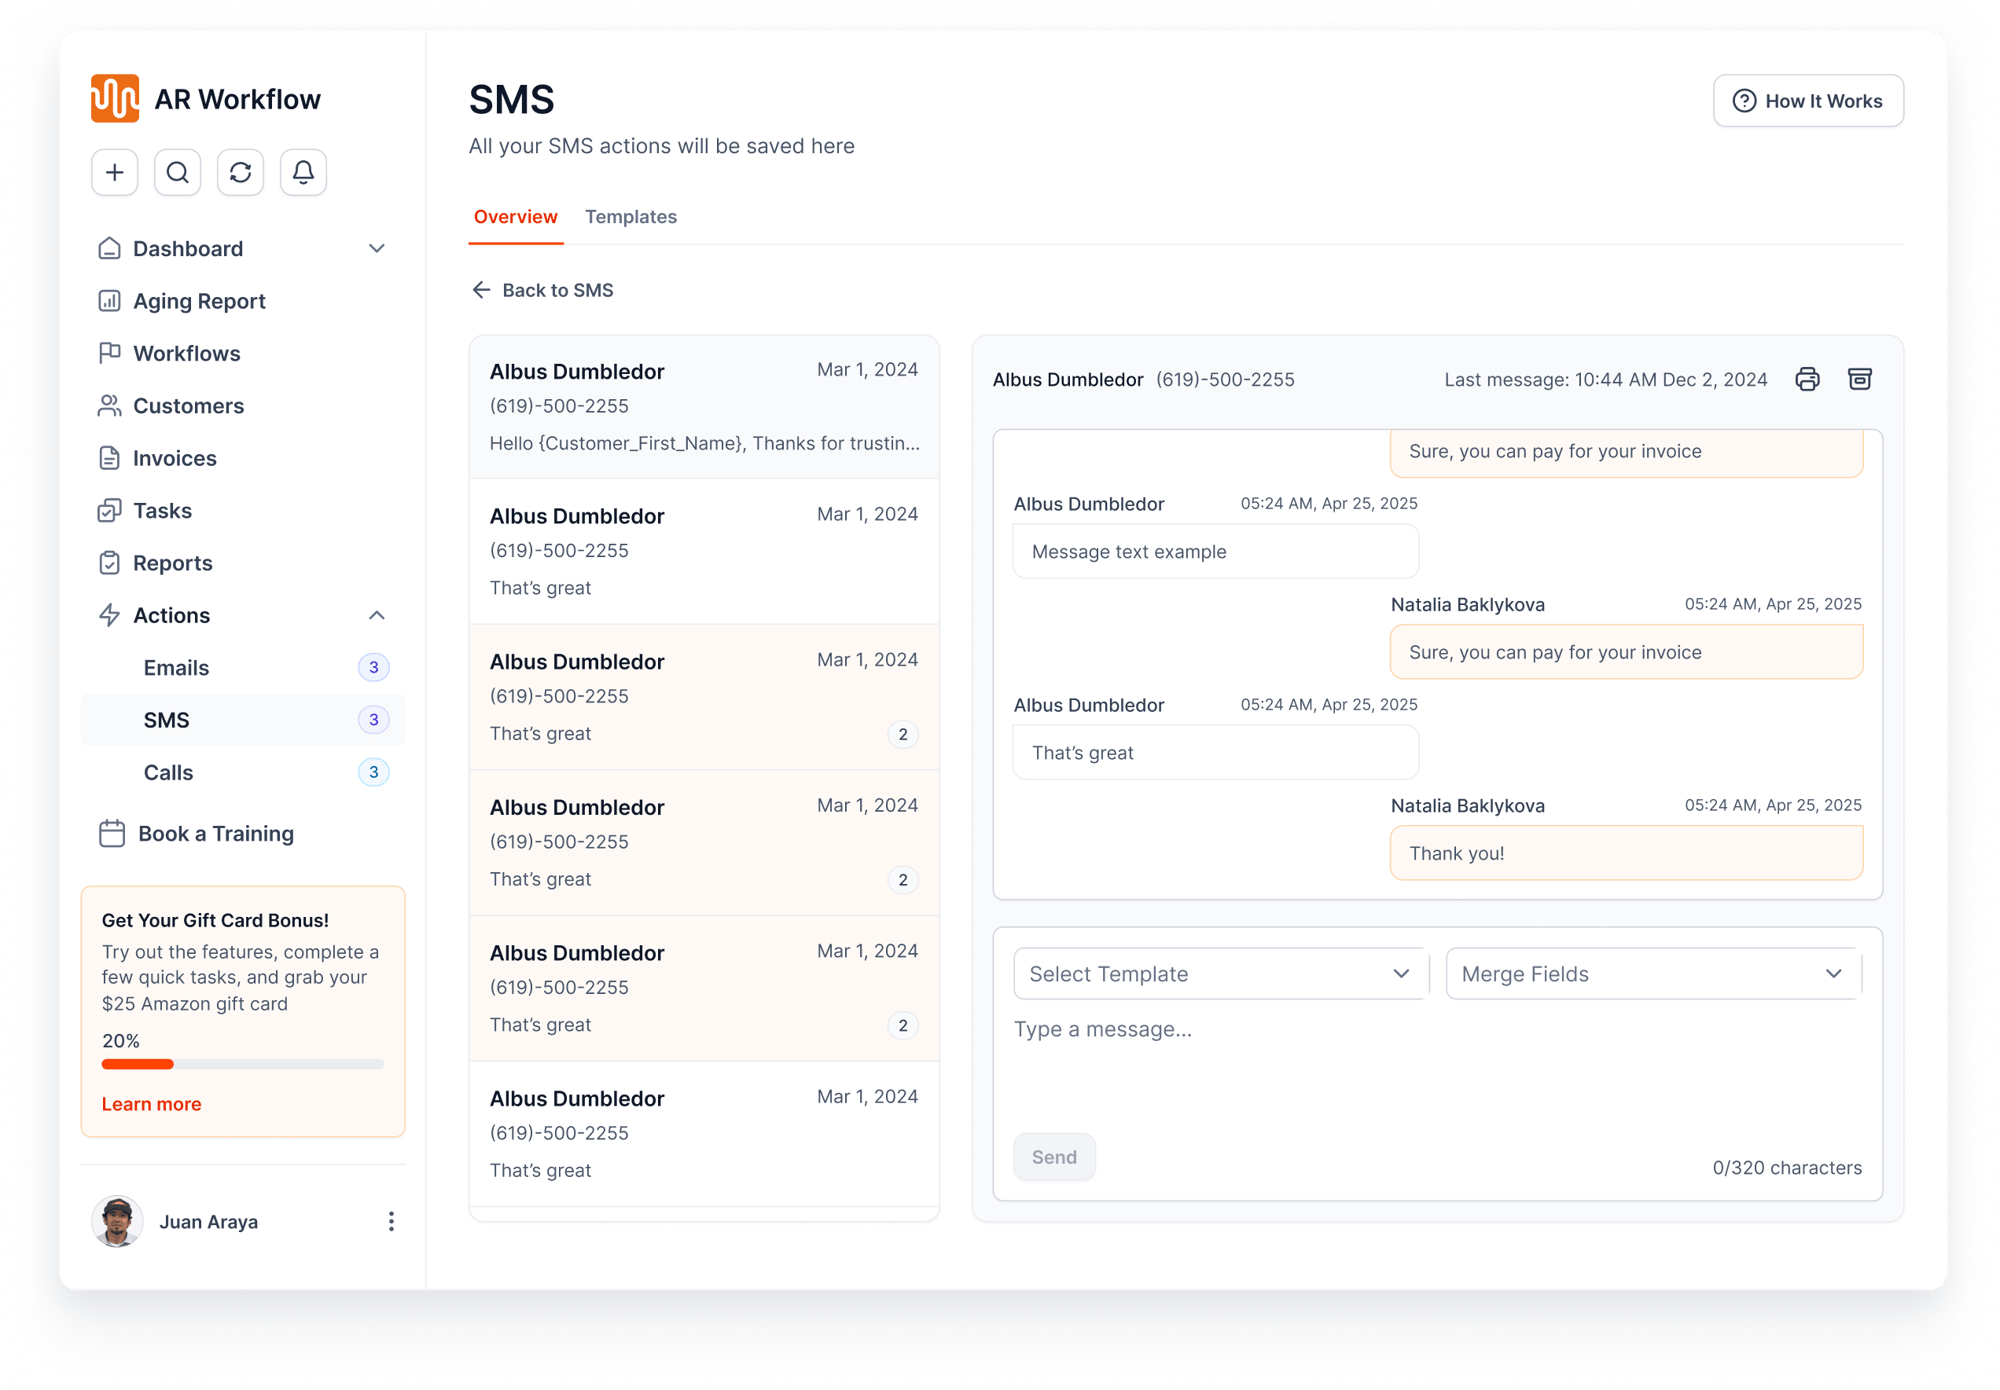Click the How It Works button

1808,101
